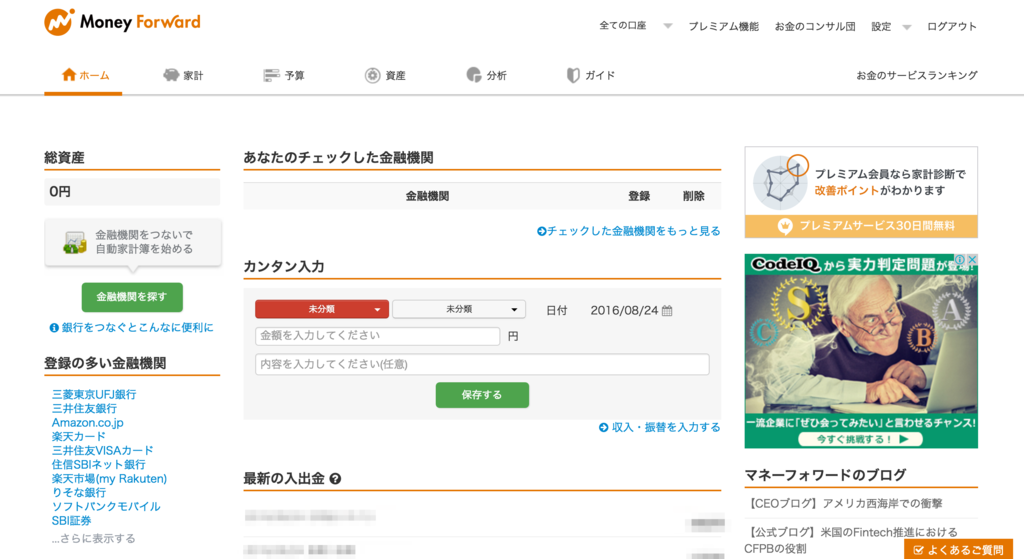Image resolution: width=1024 pixels, height=559 pixels.
Task: Open the Amazon.co.jp link
Action: 88,423
